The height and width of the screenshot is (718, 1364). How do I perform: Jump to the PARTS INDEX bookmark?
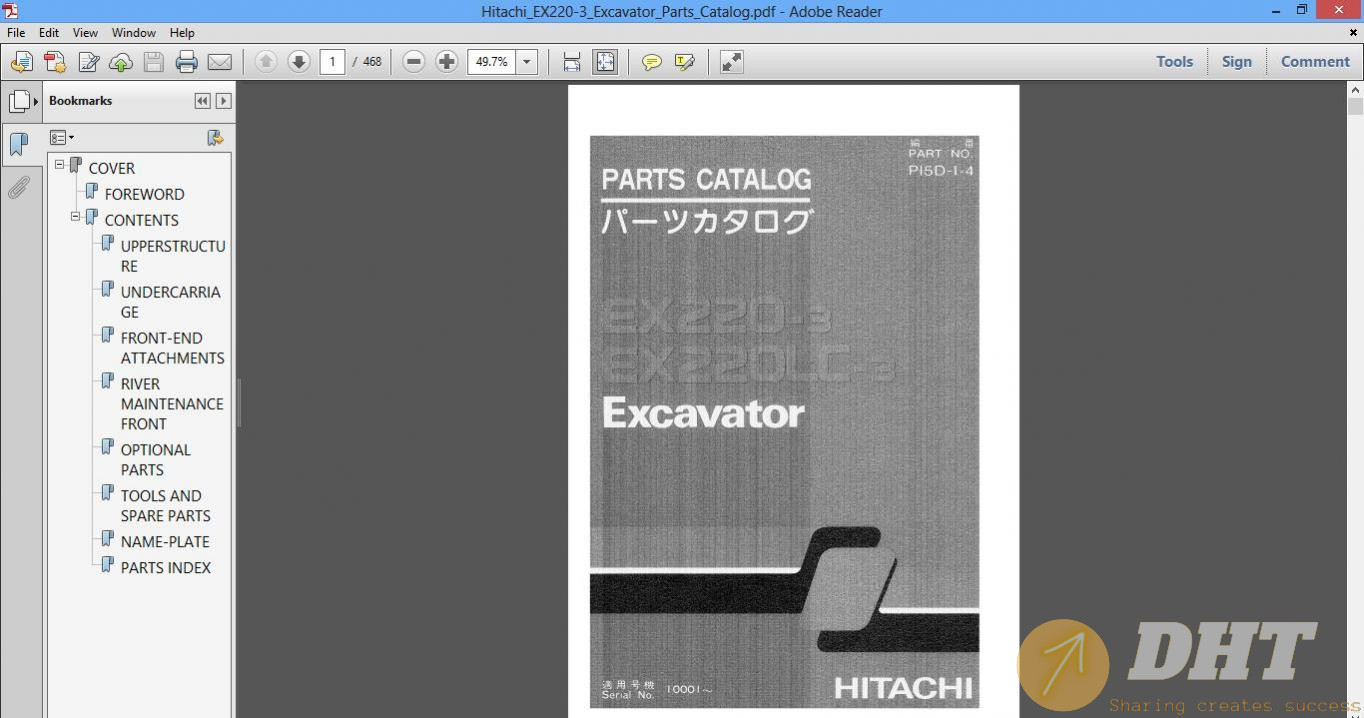166,568
